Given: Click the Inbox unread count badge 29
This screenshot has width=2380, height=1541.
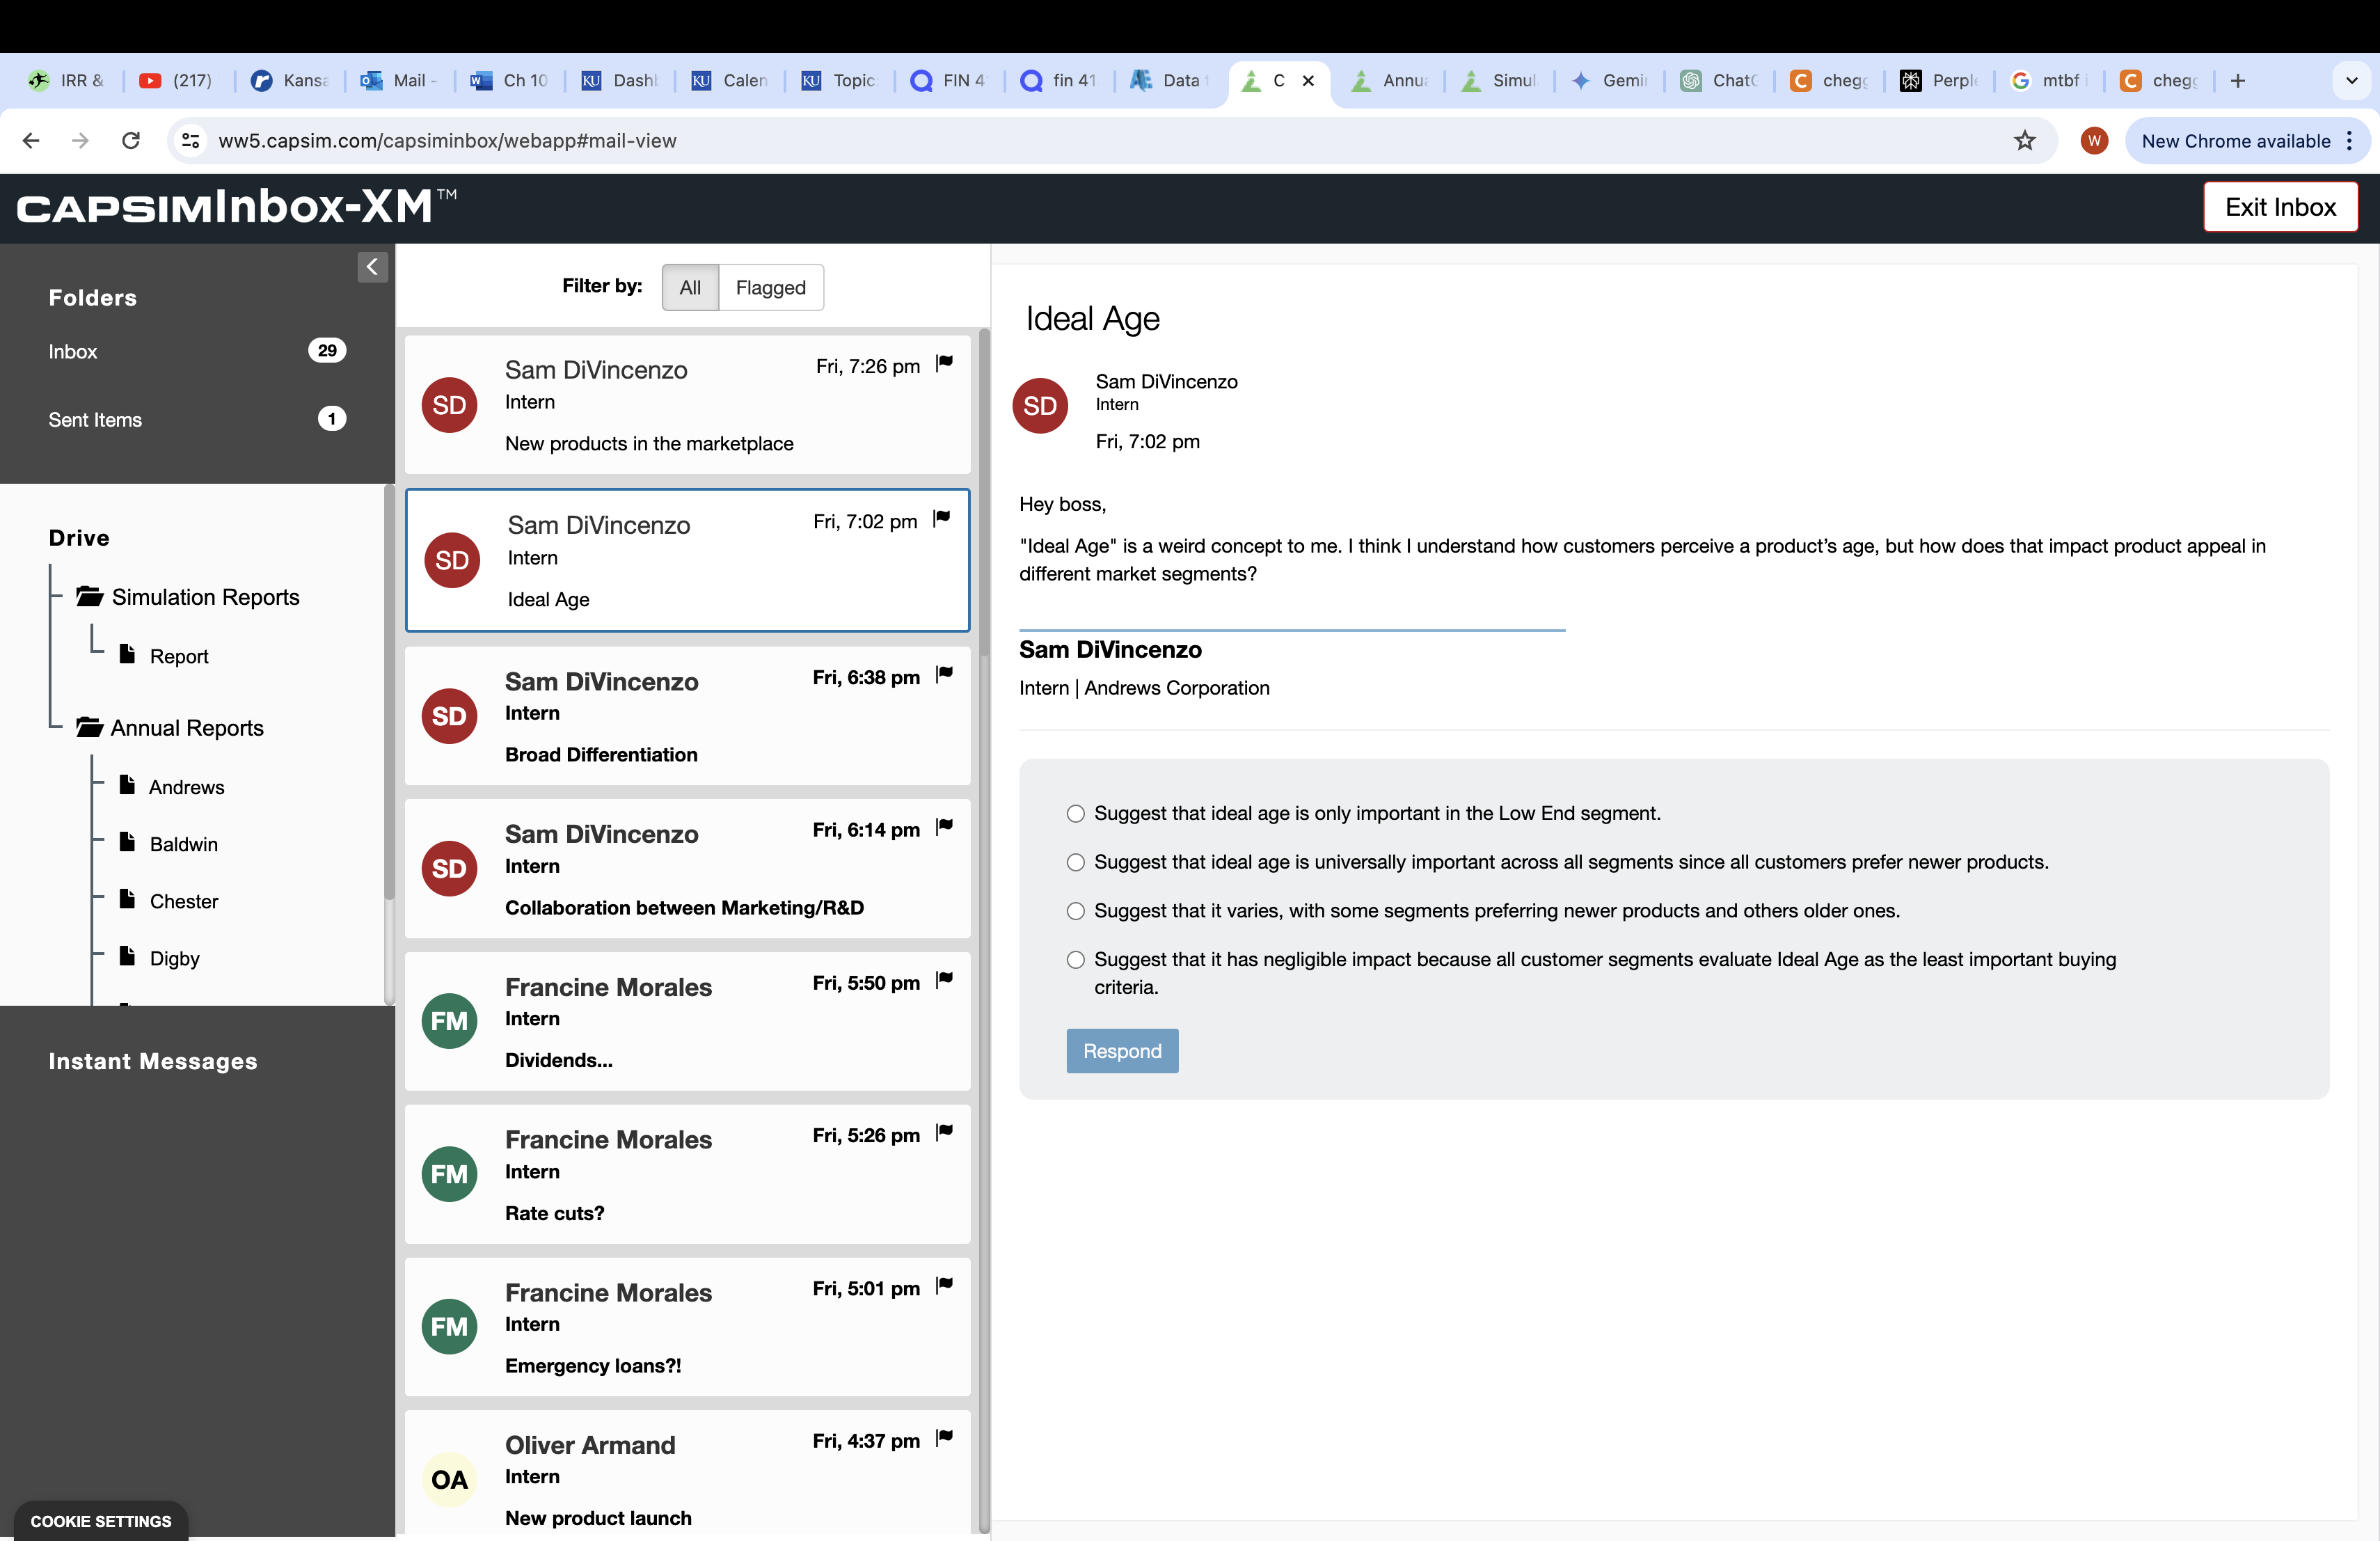Looking at the screenshot, I should pyautogui.click(x=327, y=351).
